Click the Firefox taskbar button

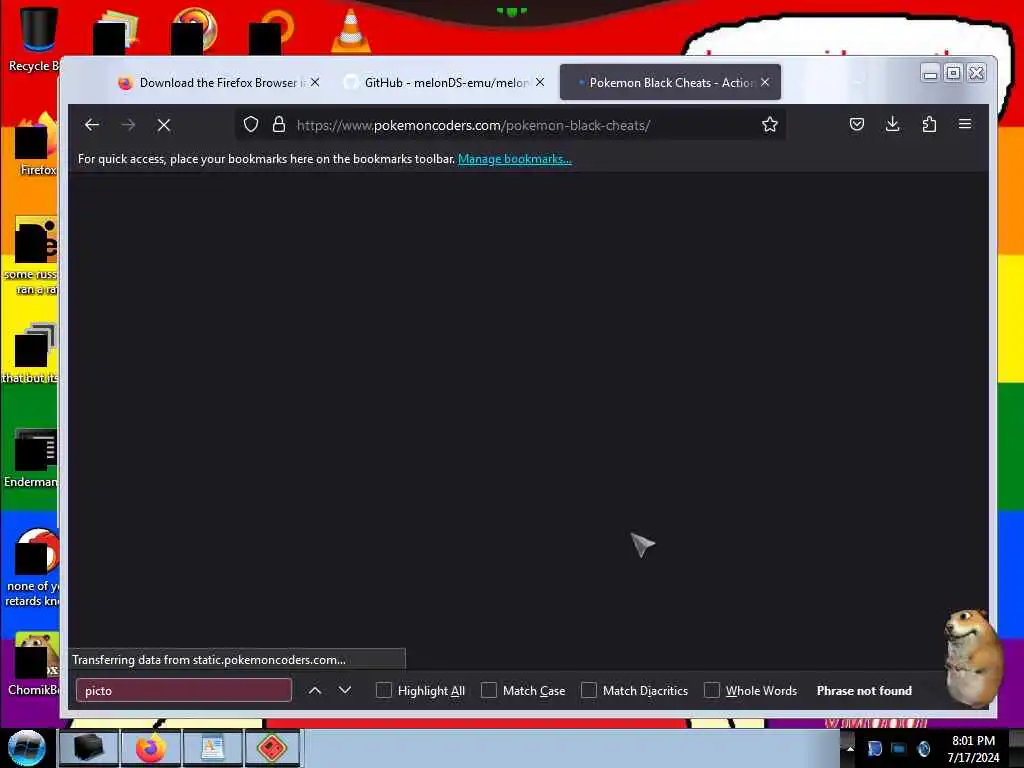tap(150, 748)
